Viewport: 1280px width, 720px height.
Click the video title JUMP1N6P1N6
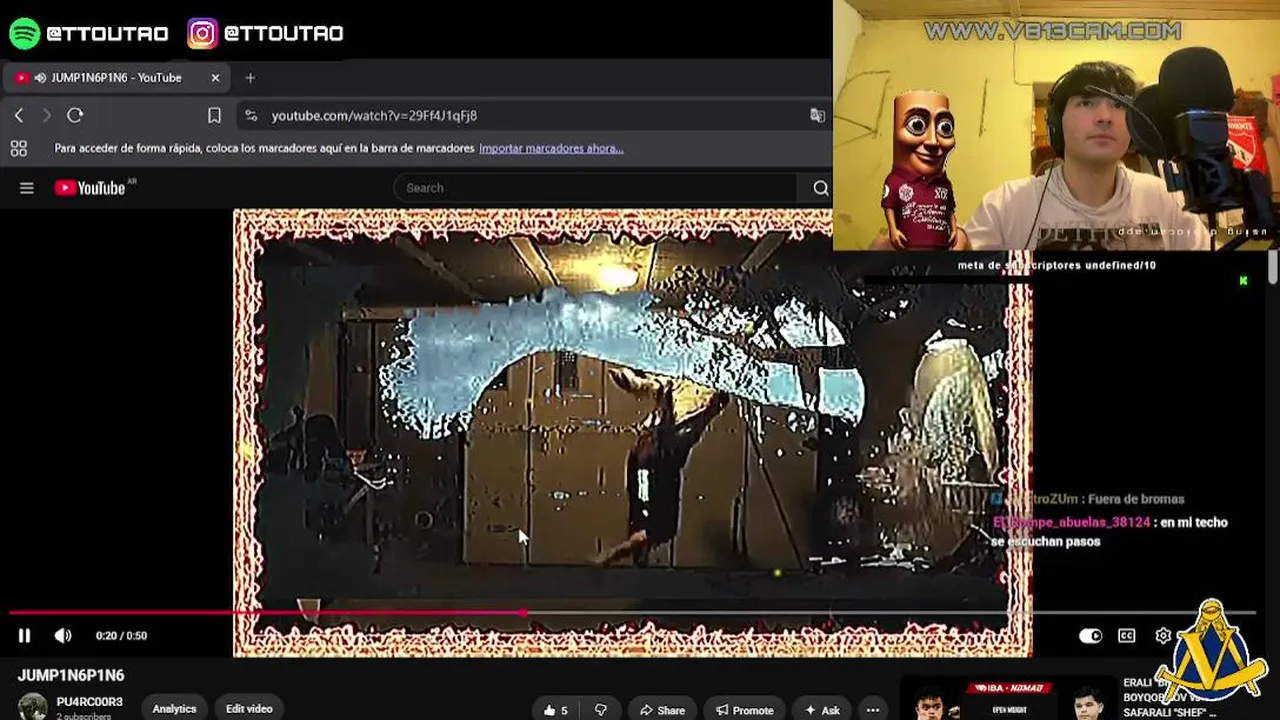(x=71, y=676)
